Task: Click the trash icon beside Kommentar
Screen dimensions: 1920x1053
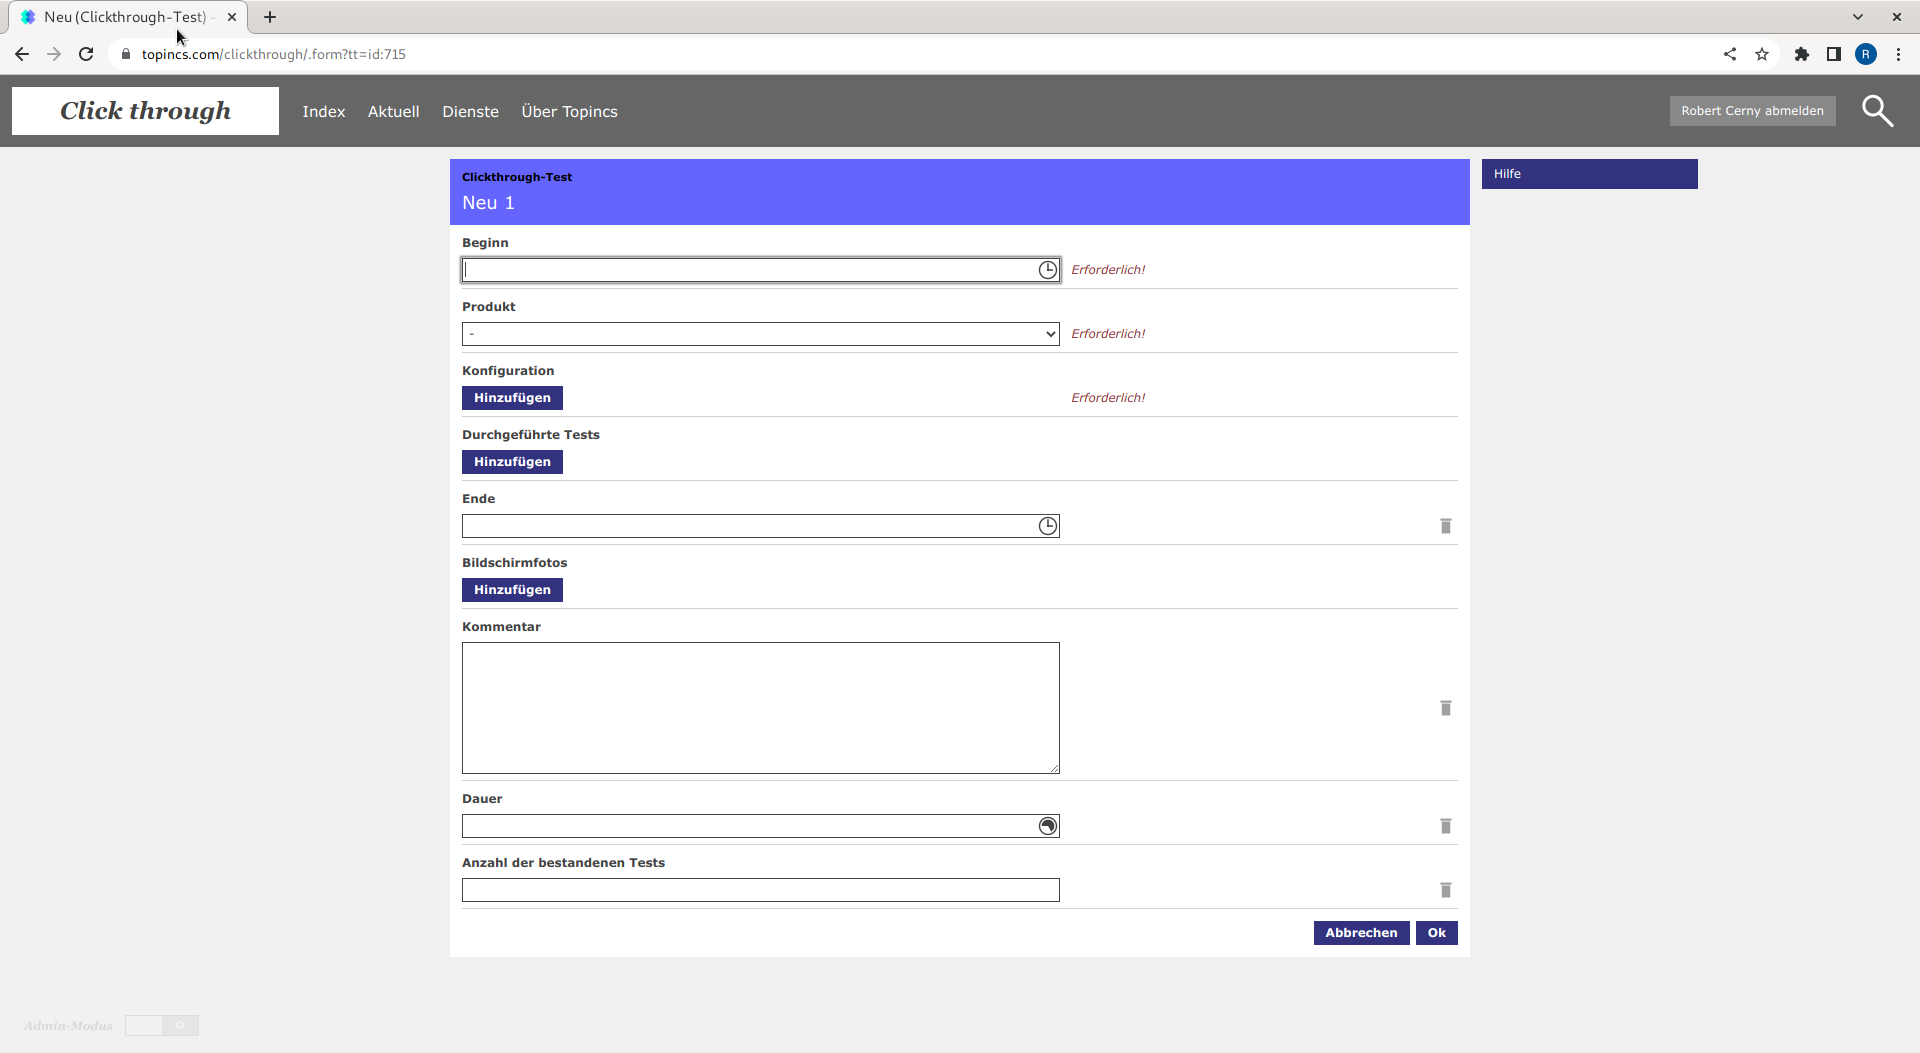Action: pyautogui.click(x=1445, y=708)
